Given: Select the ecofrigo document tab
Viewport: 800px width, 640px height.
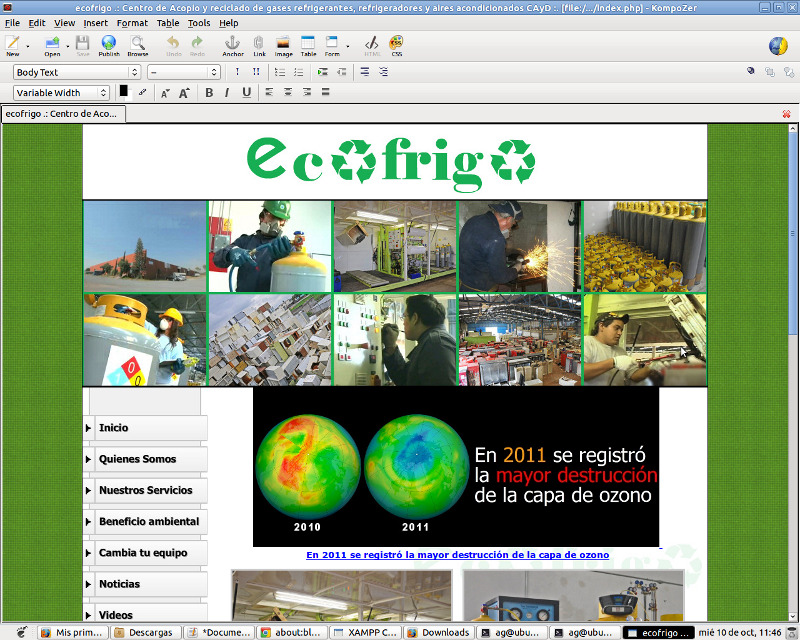Looking at the screenshot, I should tap(63, 114).
